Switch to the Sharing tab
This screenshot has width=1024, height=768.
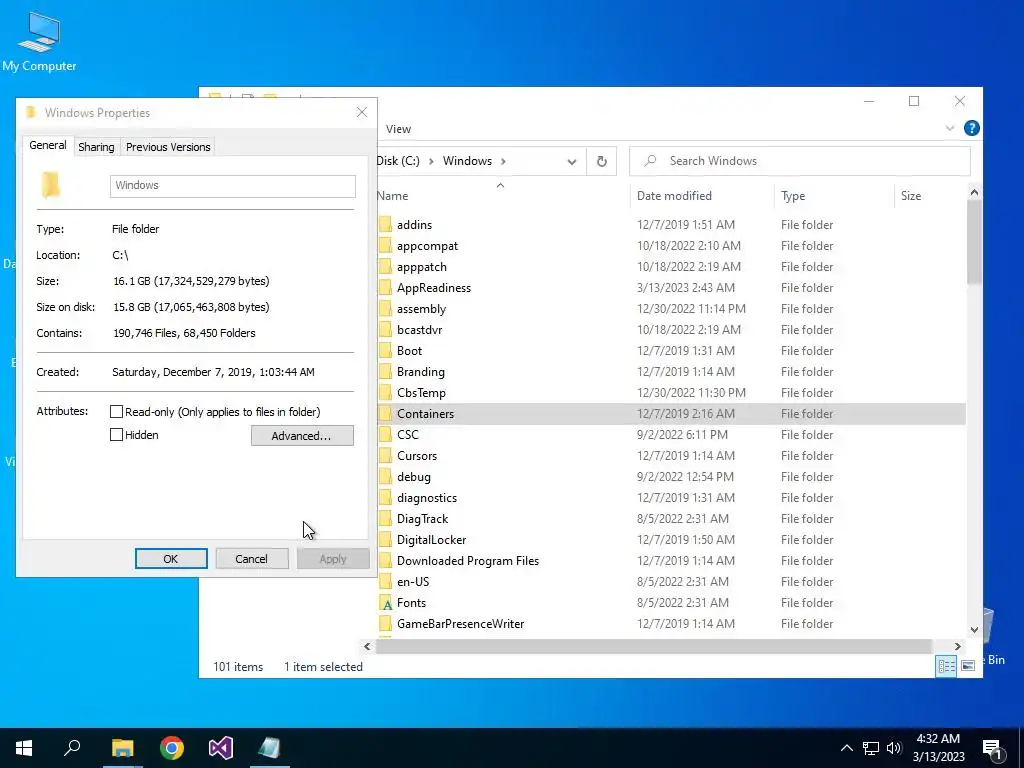(96, 147)
